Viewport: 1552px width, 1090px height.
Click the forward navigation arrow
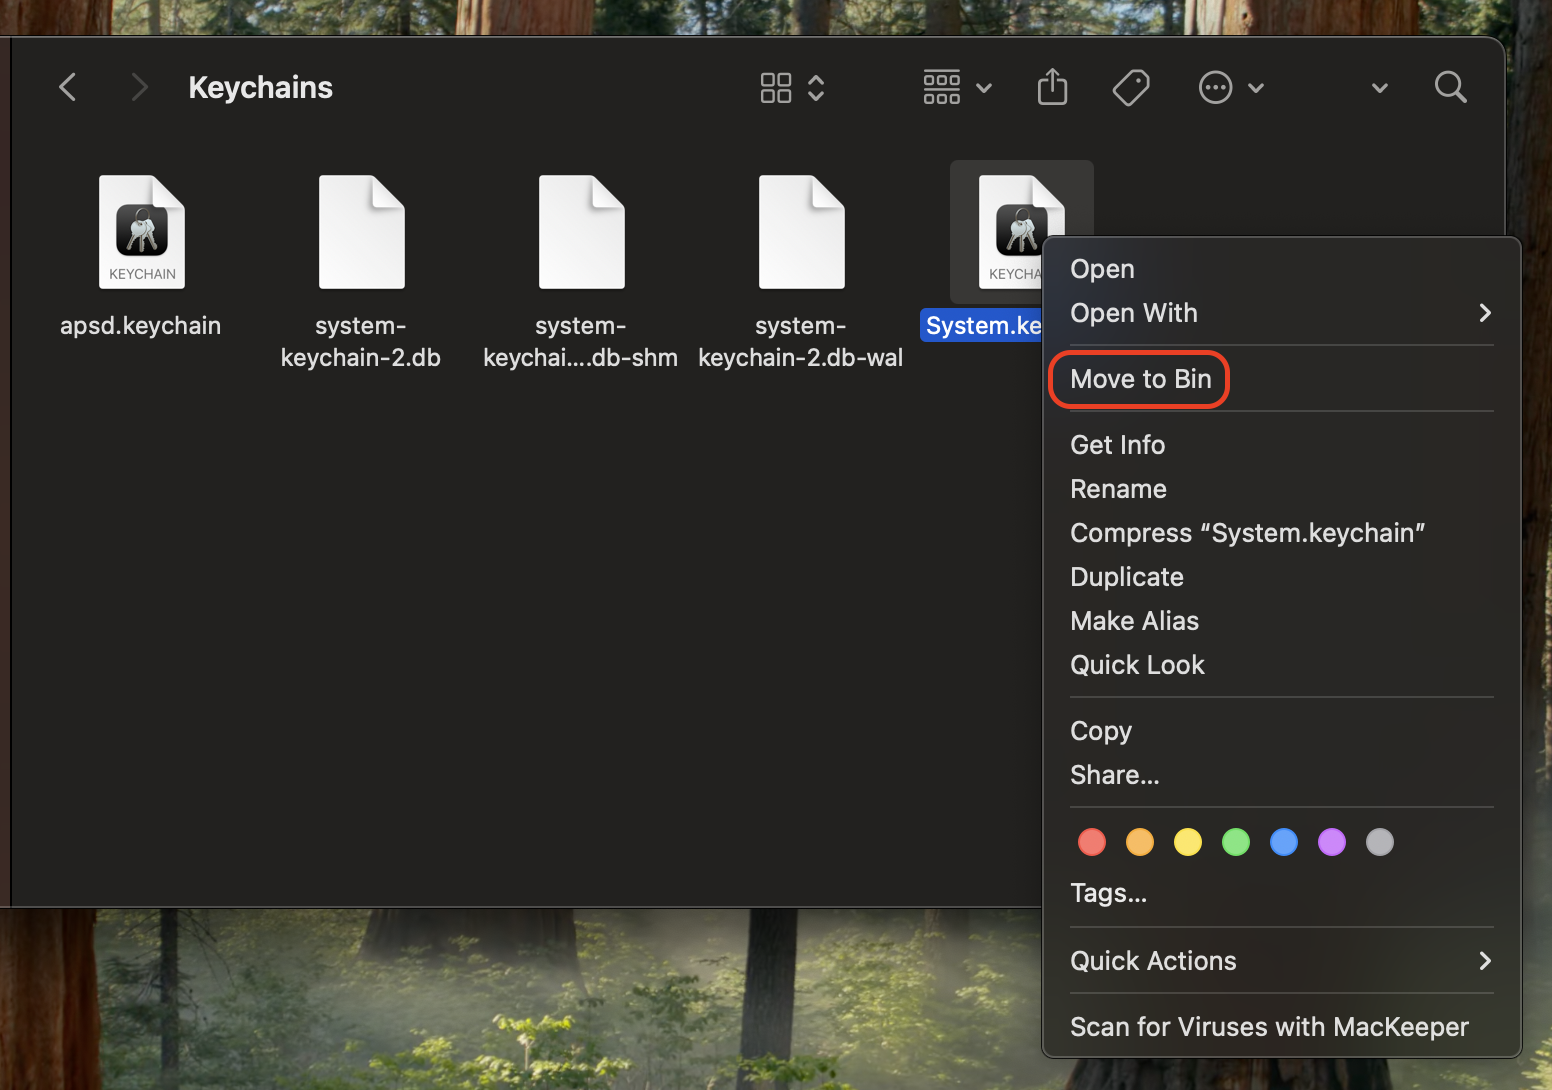click(139, 87)
